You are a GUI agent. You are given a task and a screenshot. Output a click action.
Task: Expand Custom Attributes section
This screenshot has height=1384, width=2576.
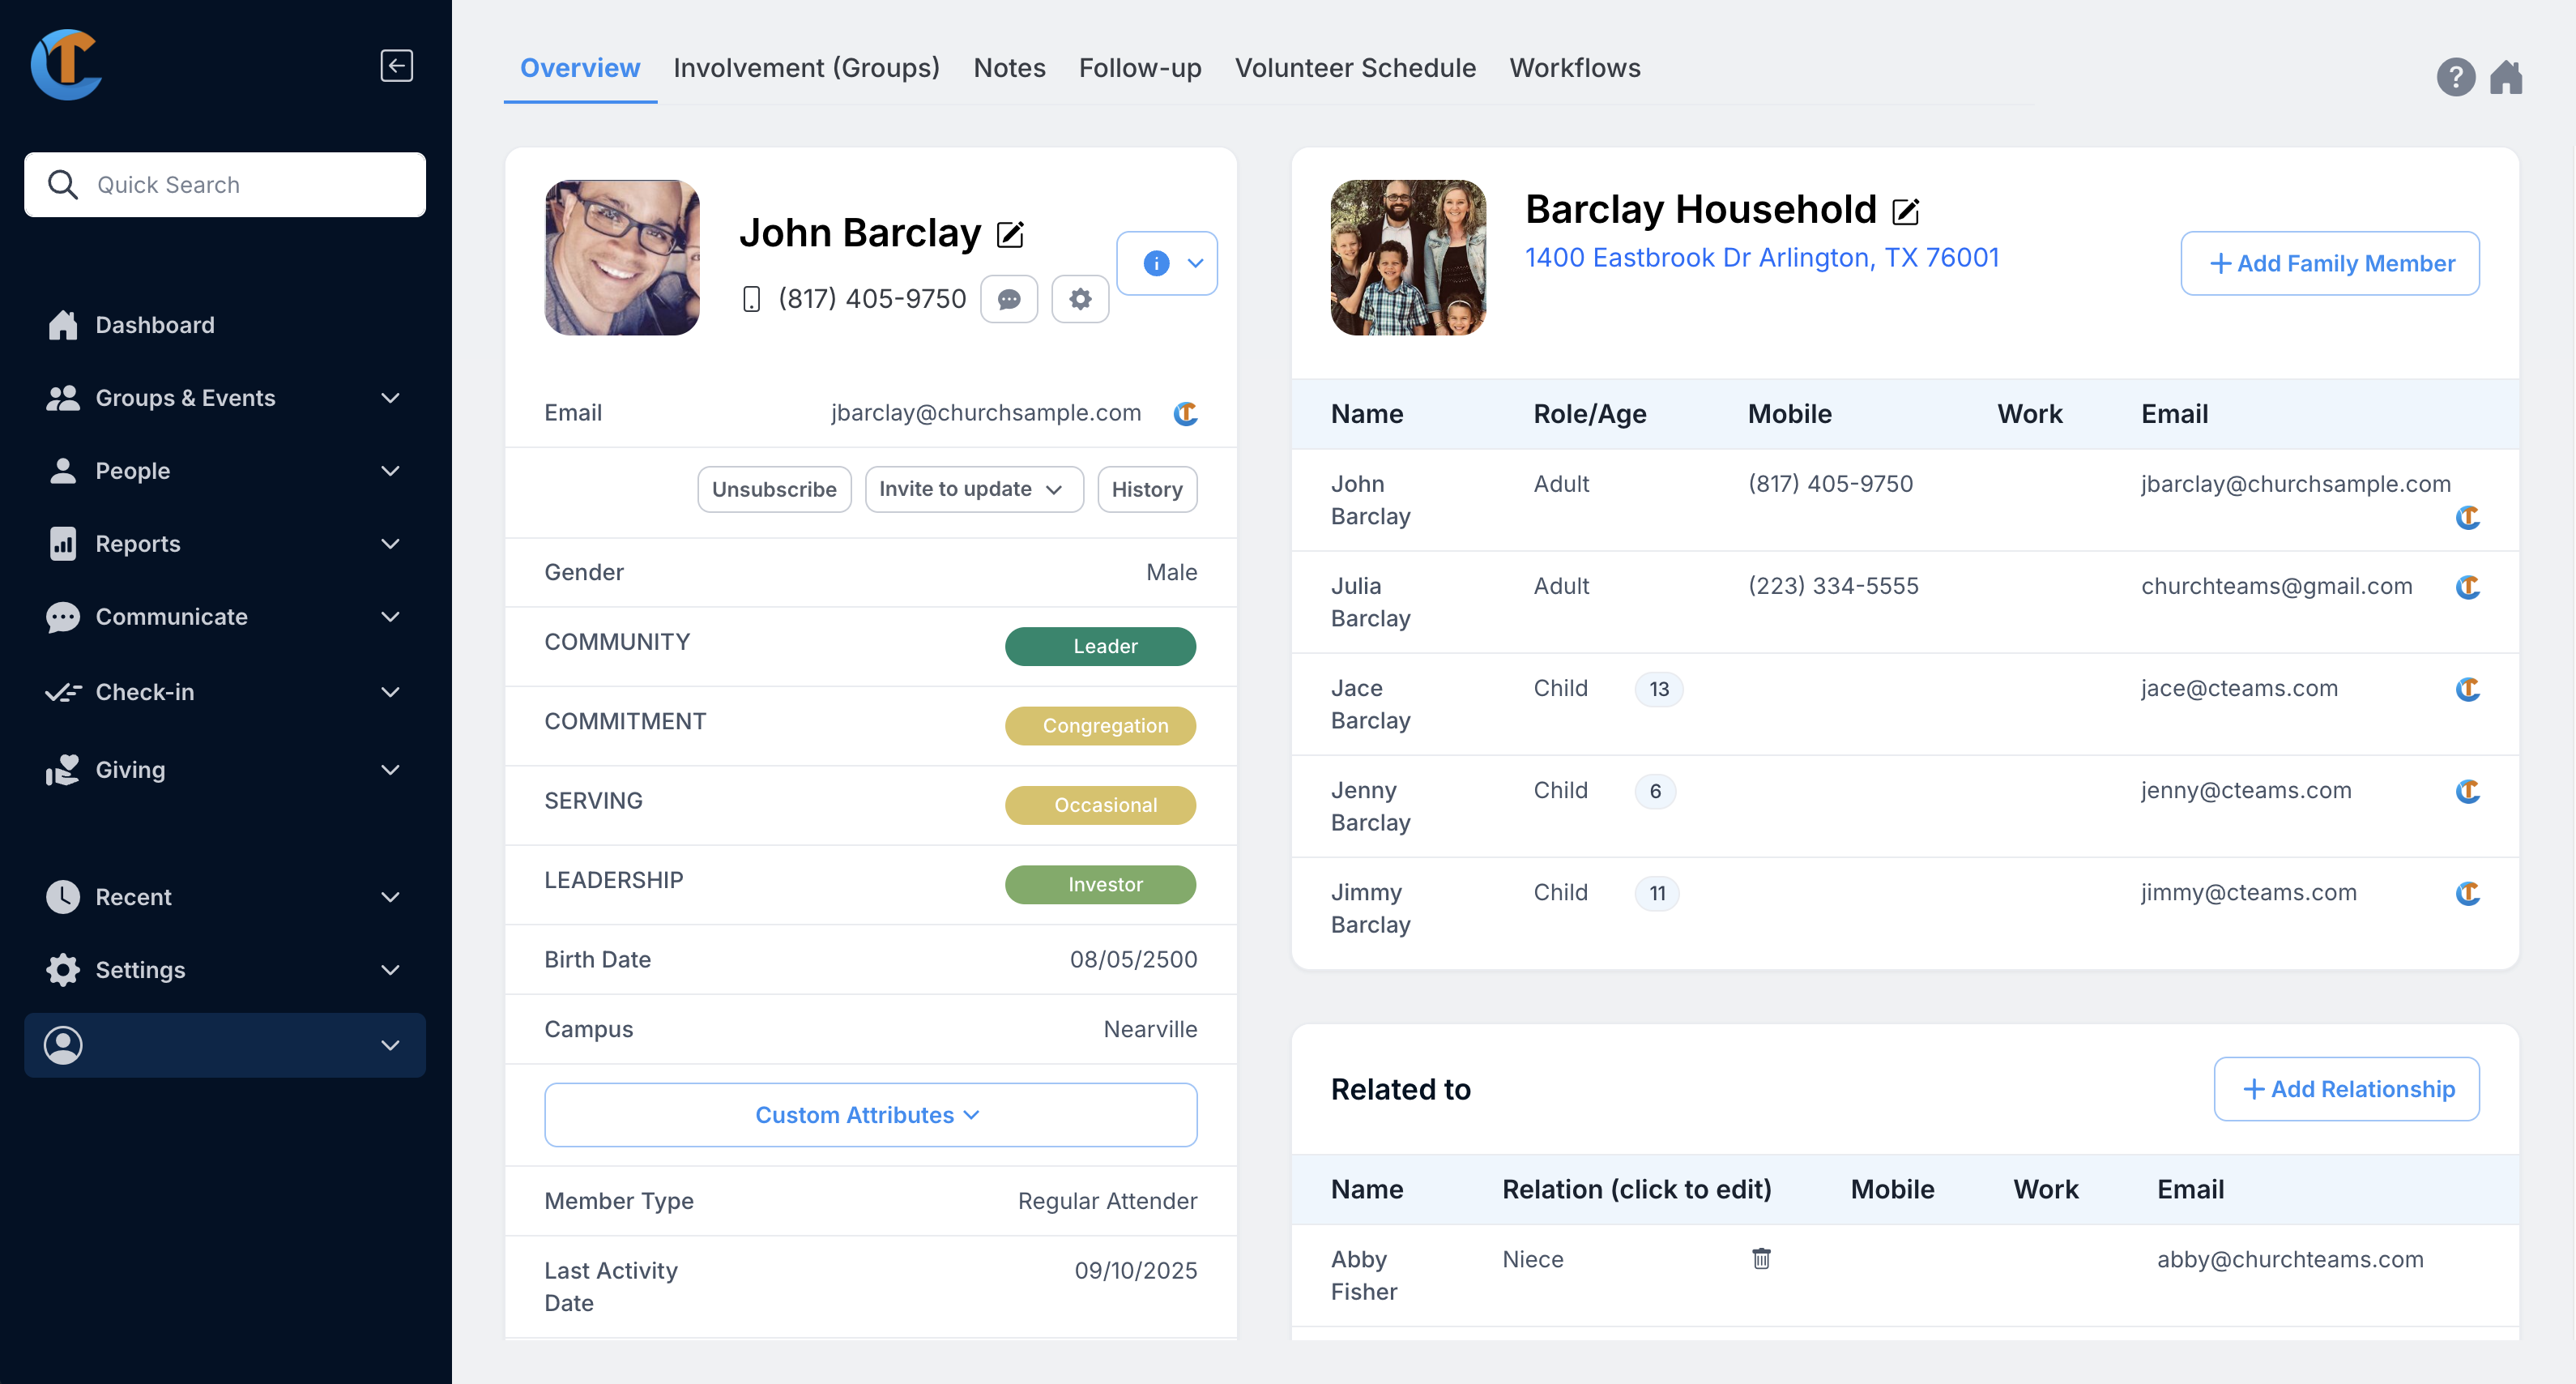coord(870,1115)
